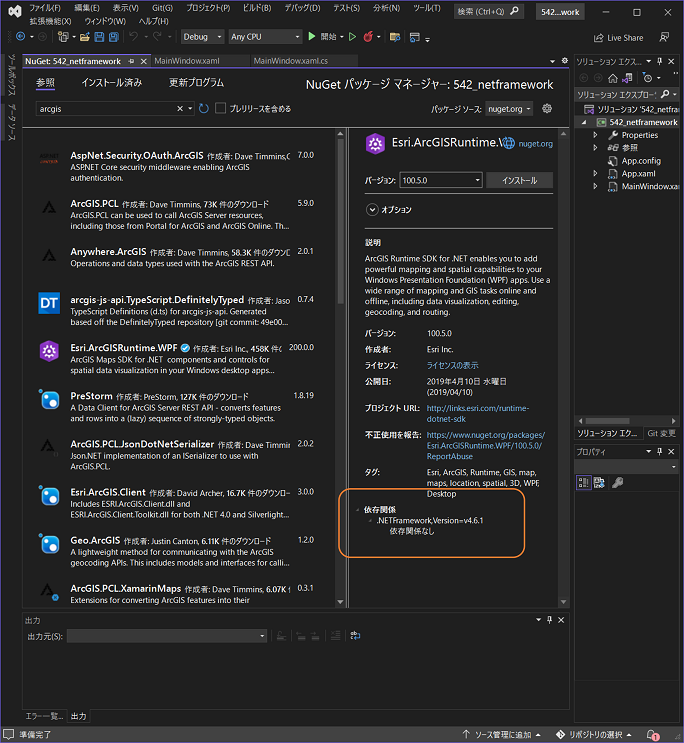Switch to the MainWindow.xaml.cs document tab
Viewport: 684px width, 743px height.
point(291,61)
